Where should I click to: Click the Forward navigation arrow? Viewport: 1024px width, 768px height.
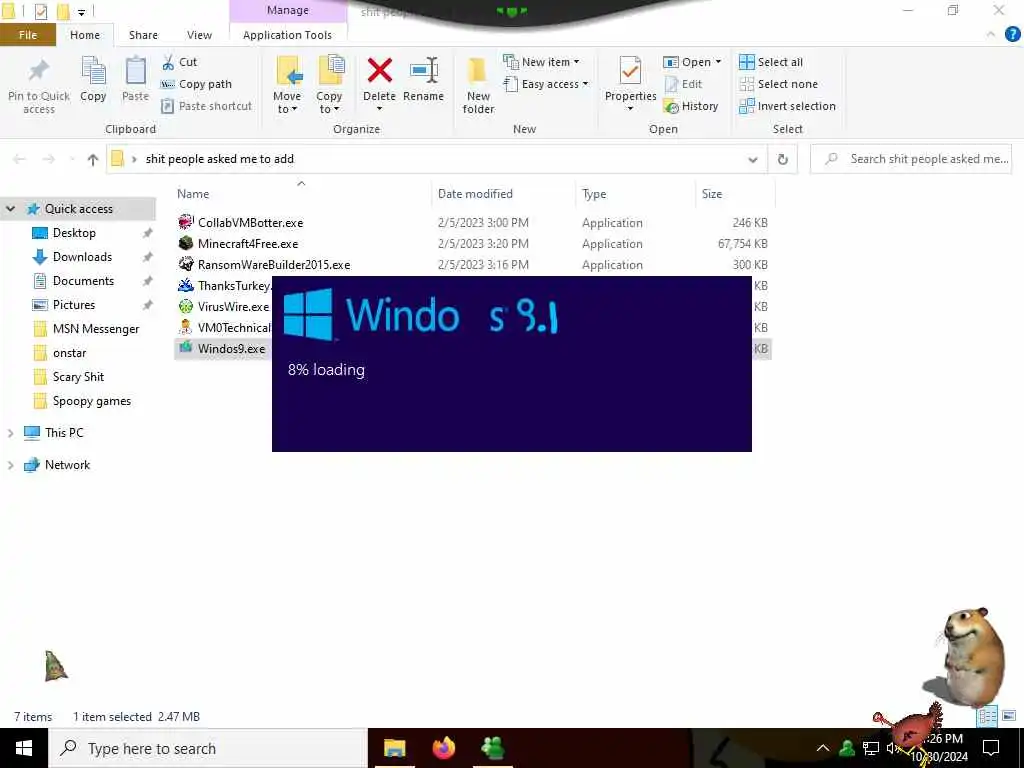pos(48,159)
